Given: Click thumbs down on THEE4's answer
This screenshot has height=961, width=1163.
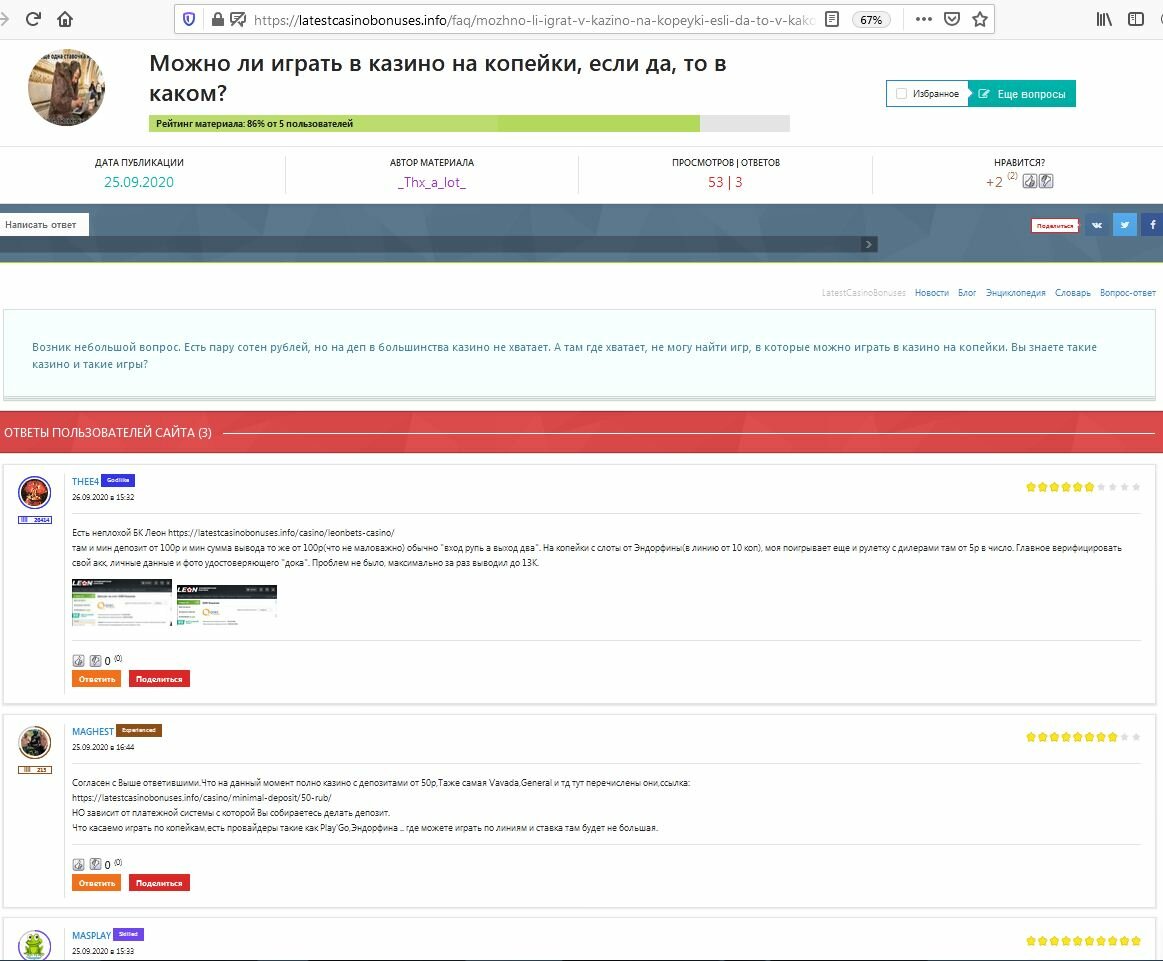Looking at the screenshot, I should click(x=95, y=660).
